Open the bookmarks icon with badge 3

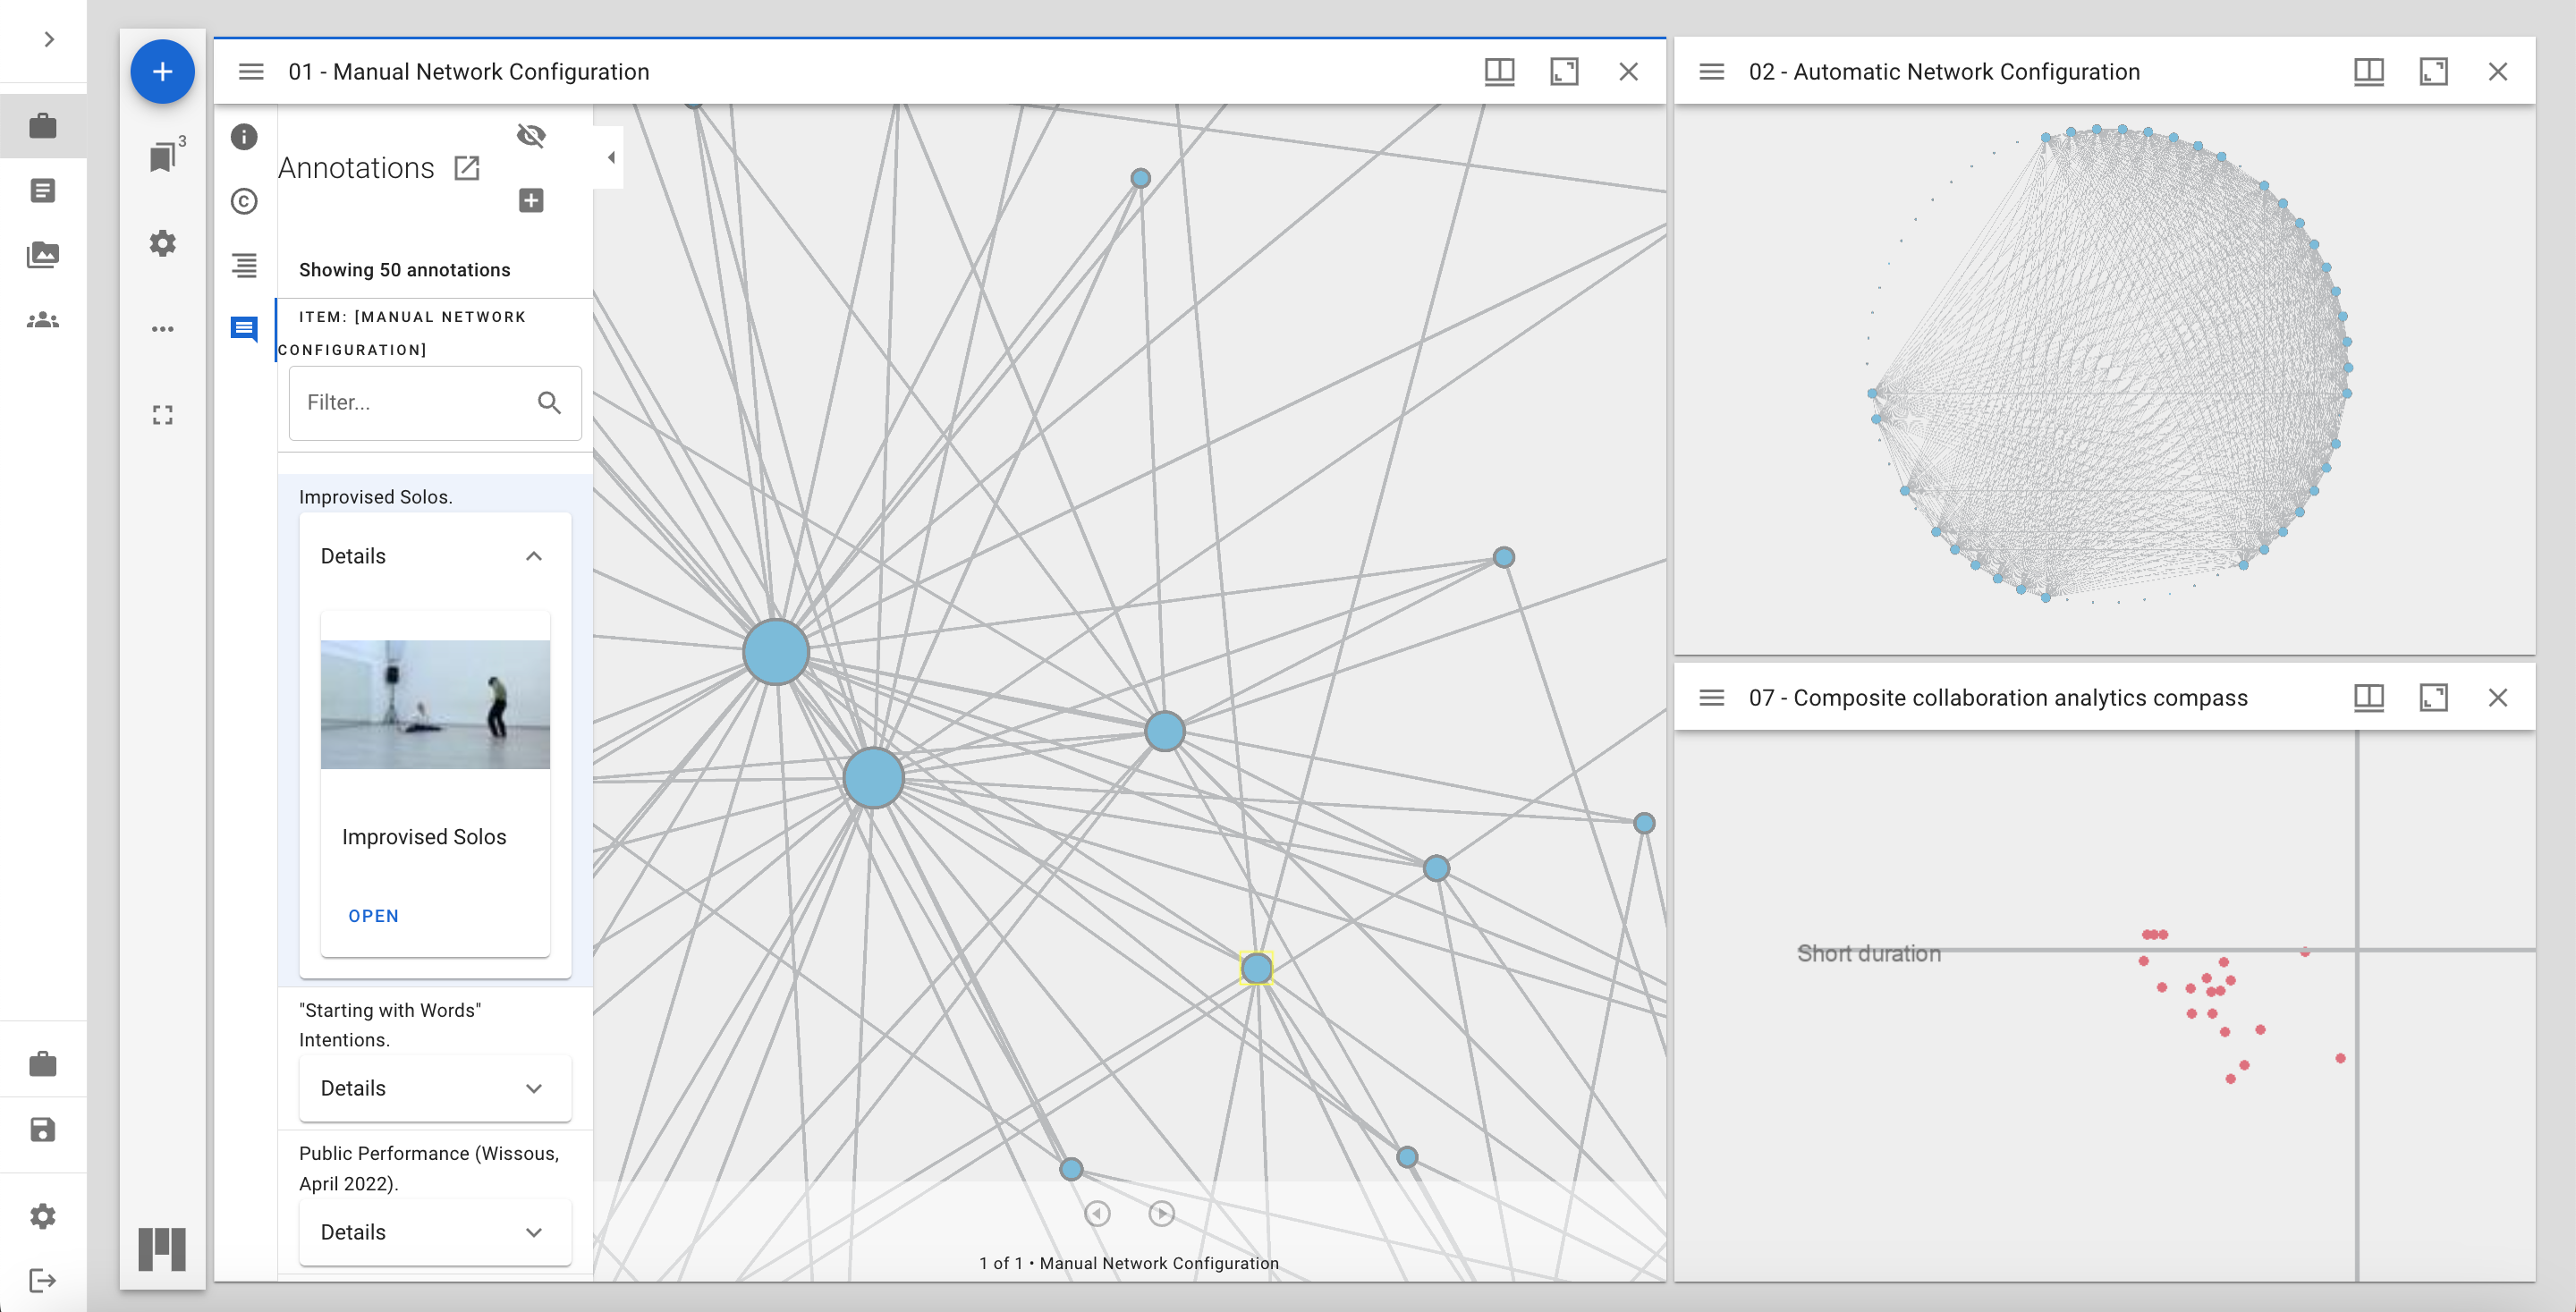(x=165, y=155)
